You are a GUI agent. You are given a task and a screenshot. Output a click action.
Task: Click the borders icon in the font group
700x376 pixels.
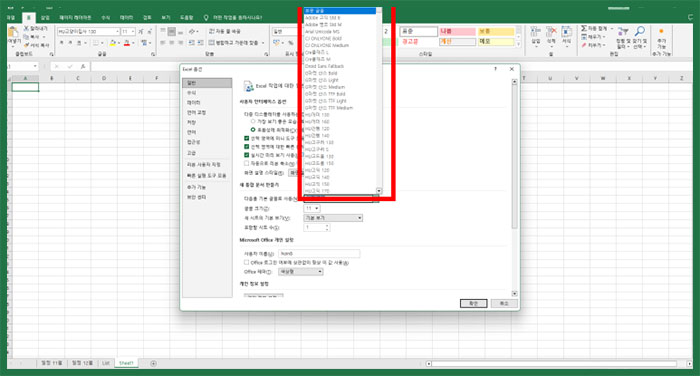(96, 43)
